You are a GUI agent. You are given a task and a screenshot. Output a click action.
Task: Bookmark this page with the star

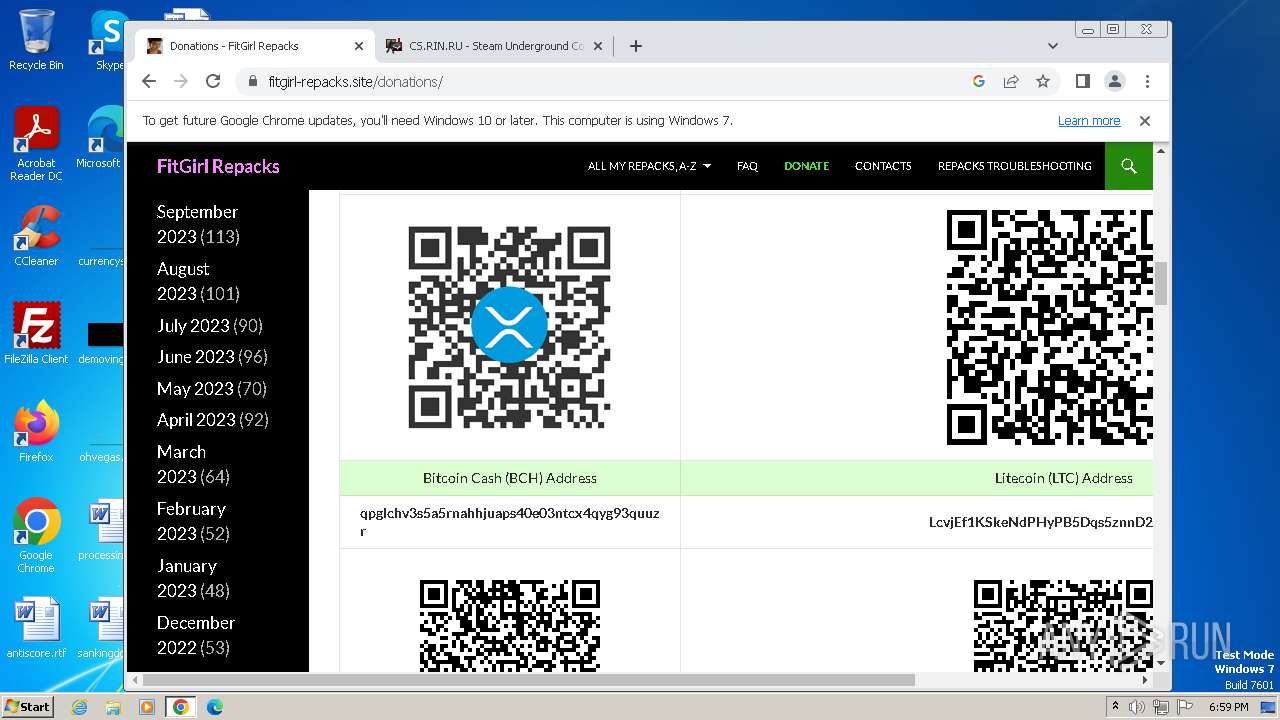click(1043, 81)
